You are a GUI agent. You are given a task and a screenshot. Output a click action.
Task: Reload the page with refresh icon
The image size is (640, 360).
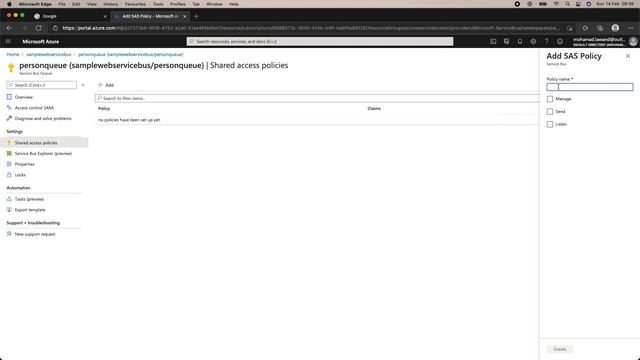38,28
